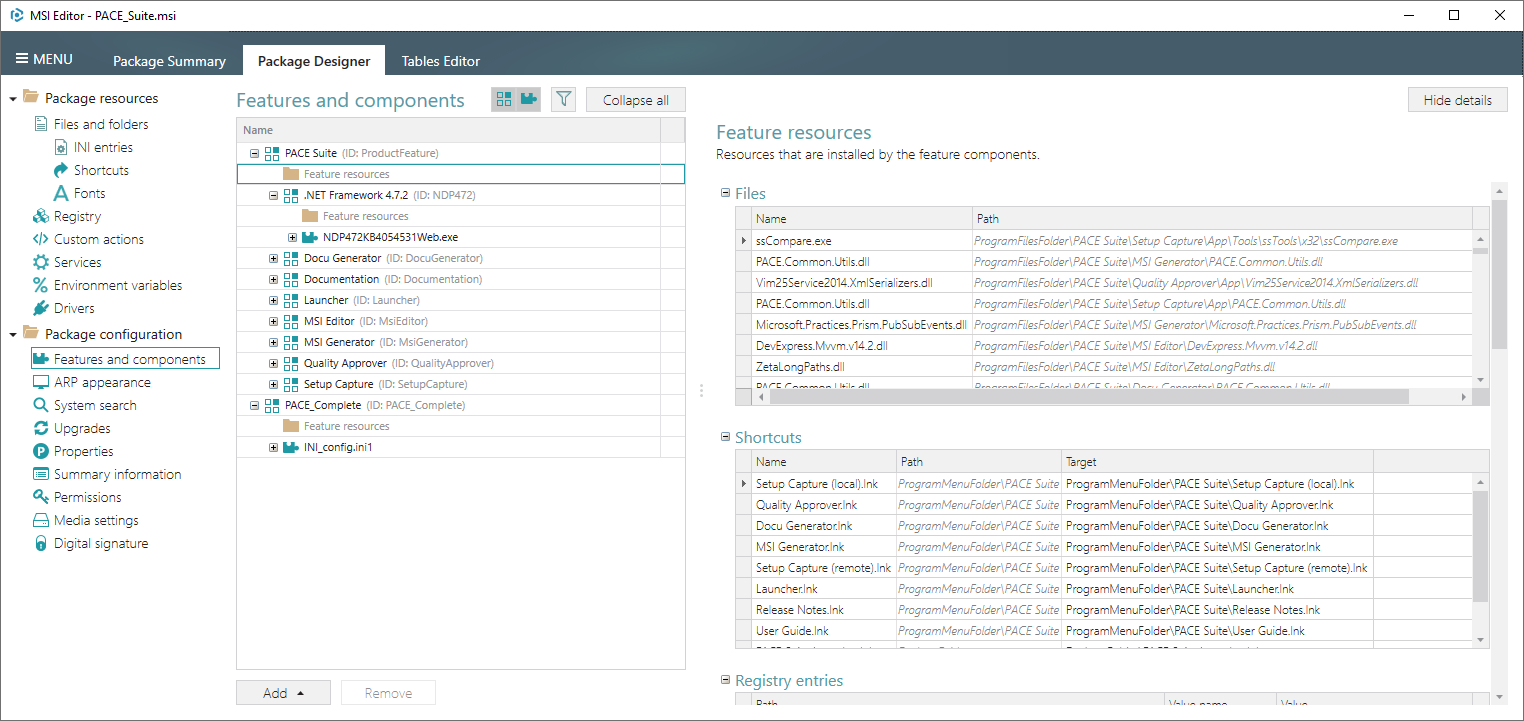Toggle the components view mode button
This screenshot has width=1524, height=721.
(529, 99)
